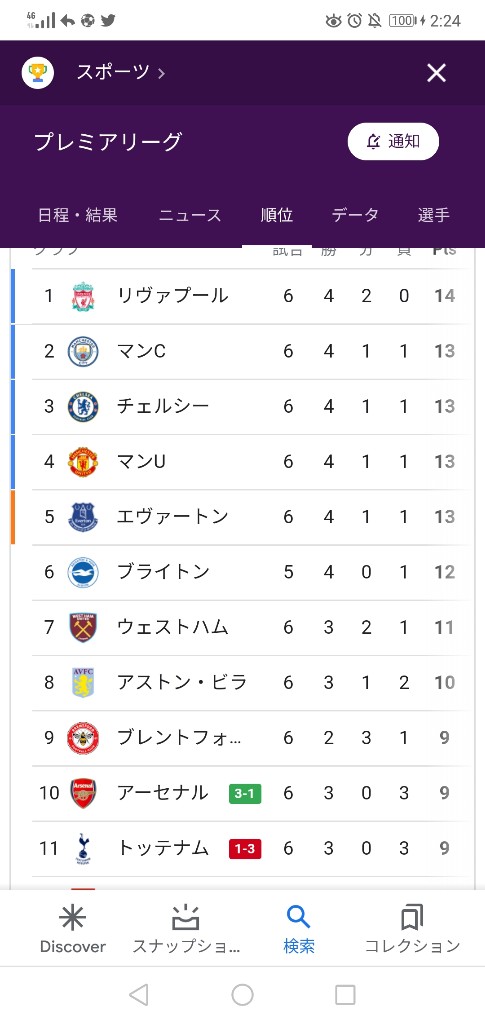The width and height of the screenshot is (485, 1024).
Task: Tap the Chelsea club crest icon
Action: coord(83,407)
